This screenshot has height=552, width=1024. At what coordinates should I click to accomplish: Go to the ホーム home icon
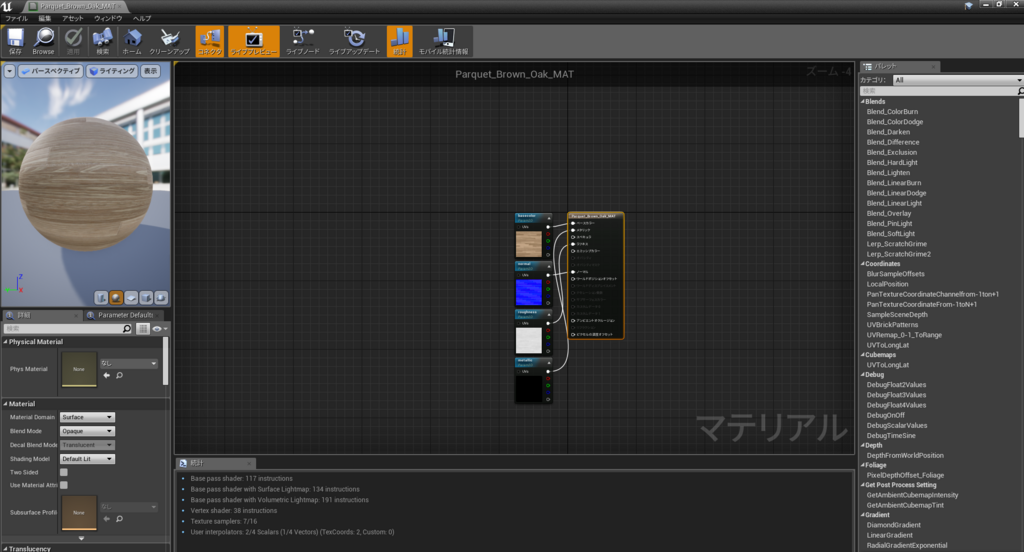132,41
